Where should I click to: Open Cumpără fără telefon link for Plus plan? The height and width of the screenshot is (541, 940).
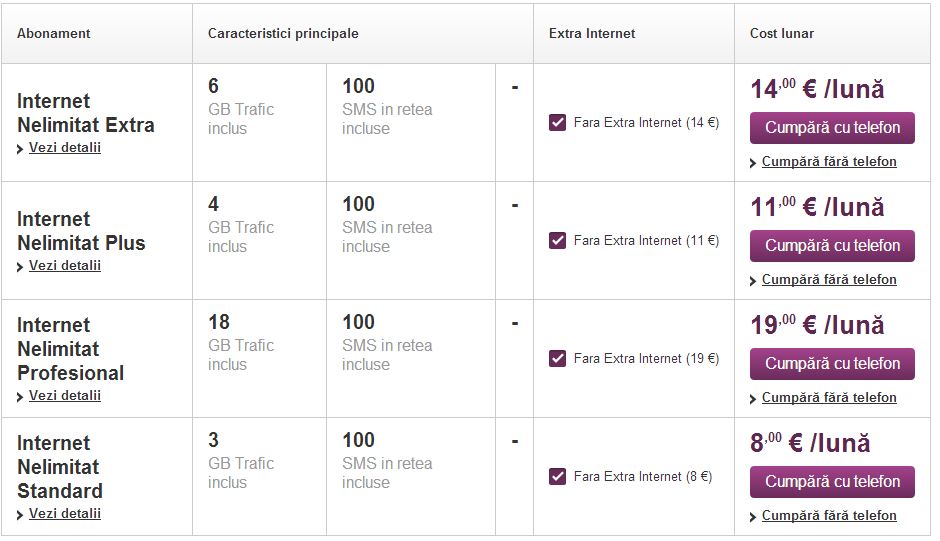pos(829,280)
